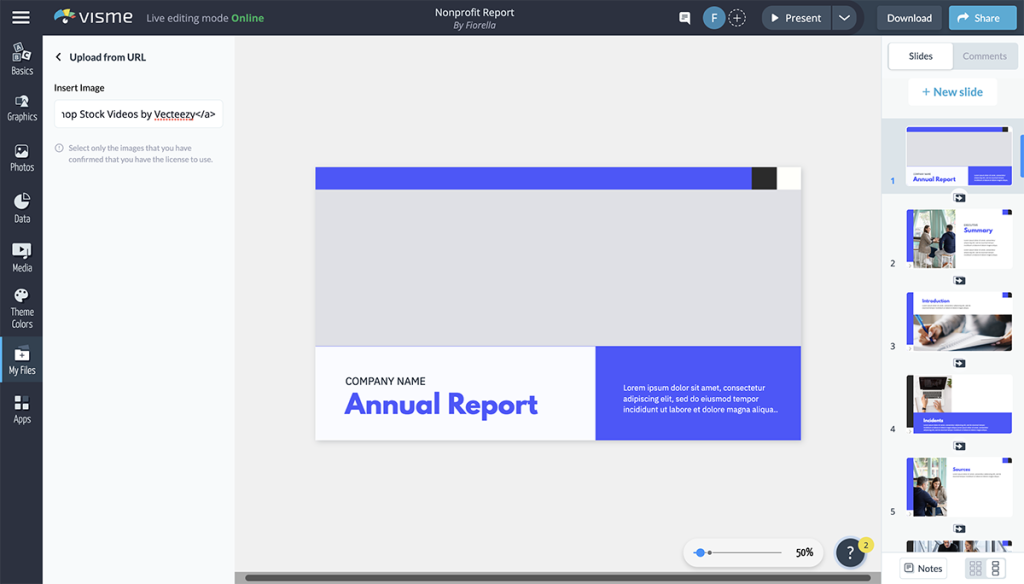The image size is (1024, 584).
Task: Select the Summary slide thumbnail
Action: point(958,238)
